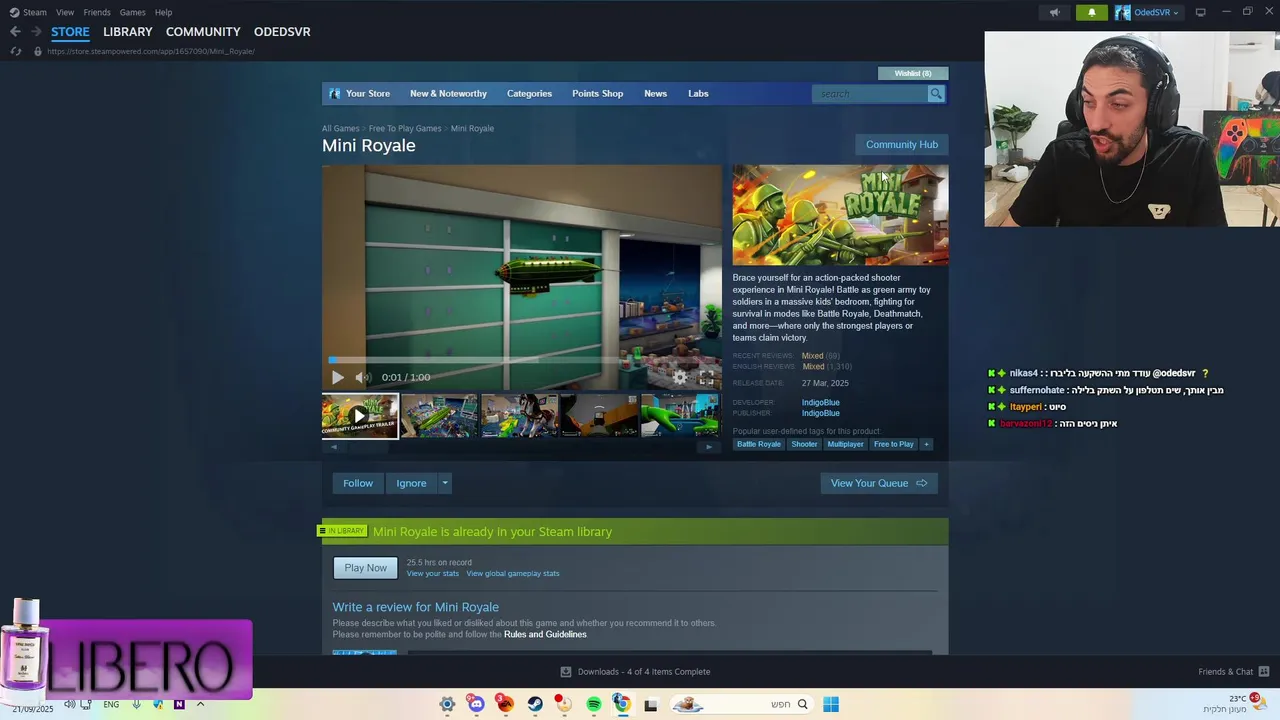Reload the store page
Image resolution: width=1280 pixels, height=720 pixels.
[x=15, y=51]
